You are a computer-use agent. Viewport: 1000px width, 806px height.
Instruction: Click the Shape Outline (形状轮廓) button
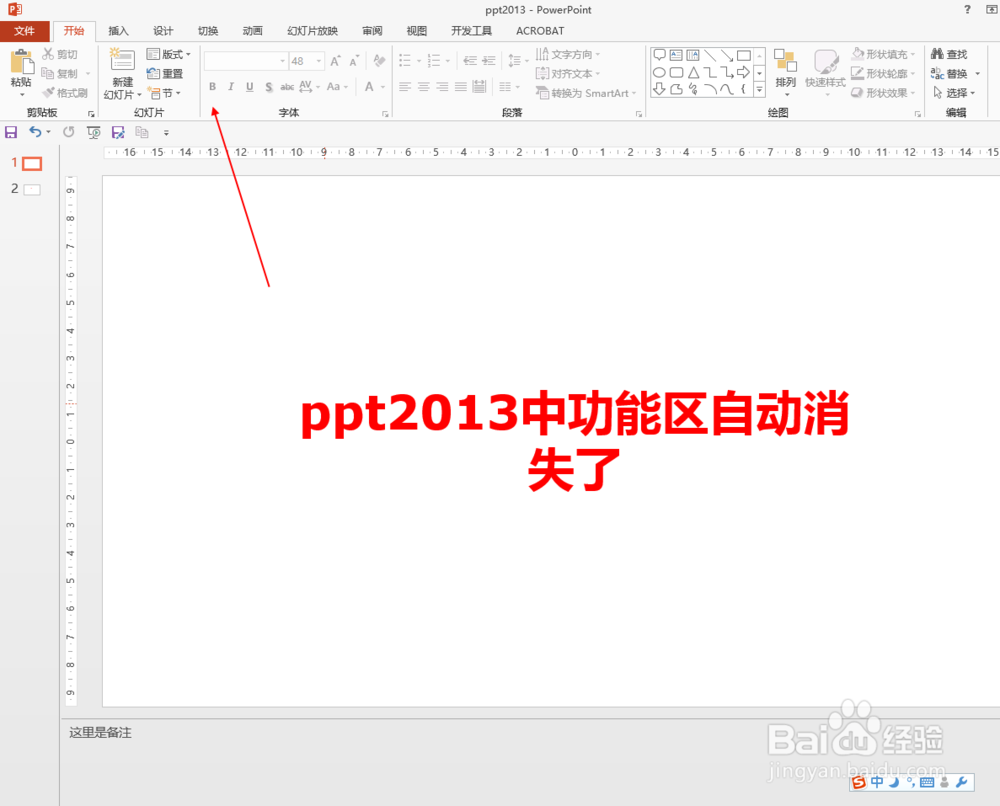click(883, 73)
